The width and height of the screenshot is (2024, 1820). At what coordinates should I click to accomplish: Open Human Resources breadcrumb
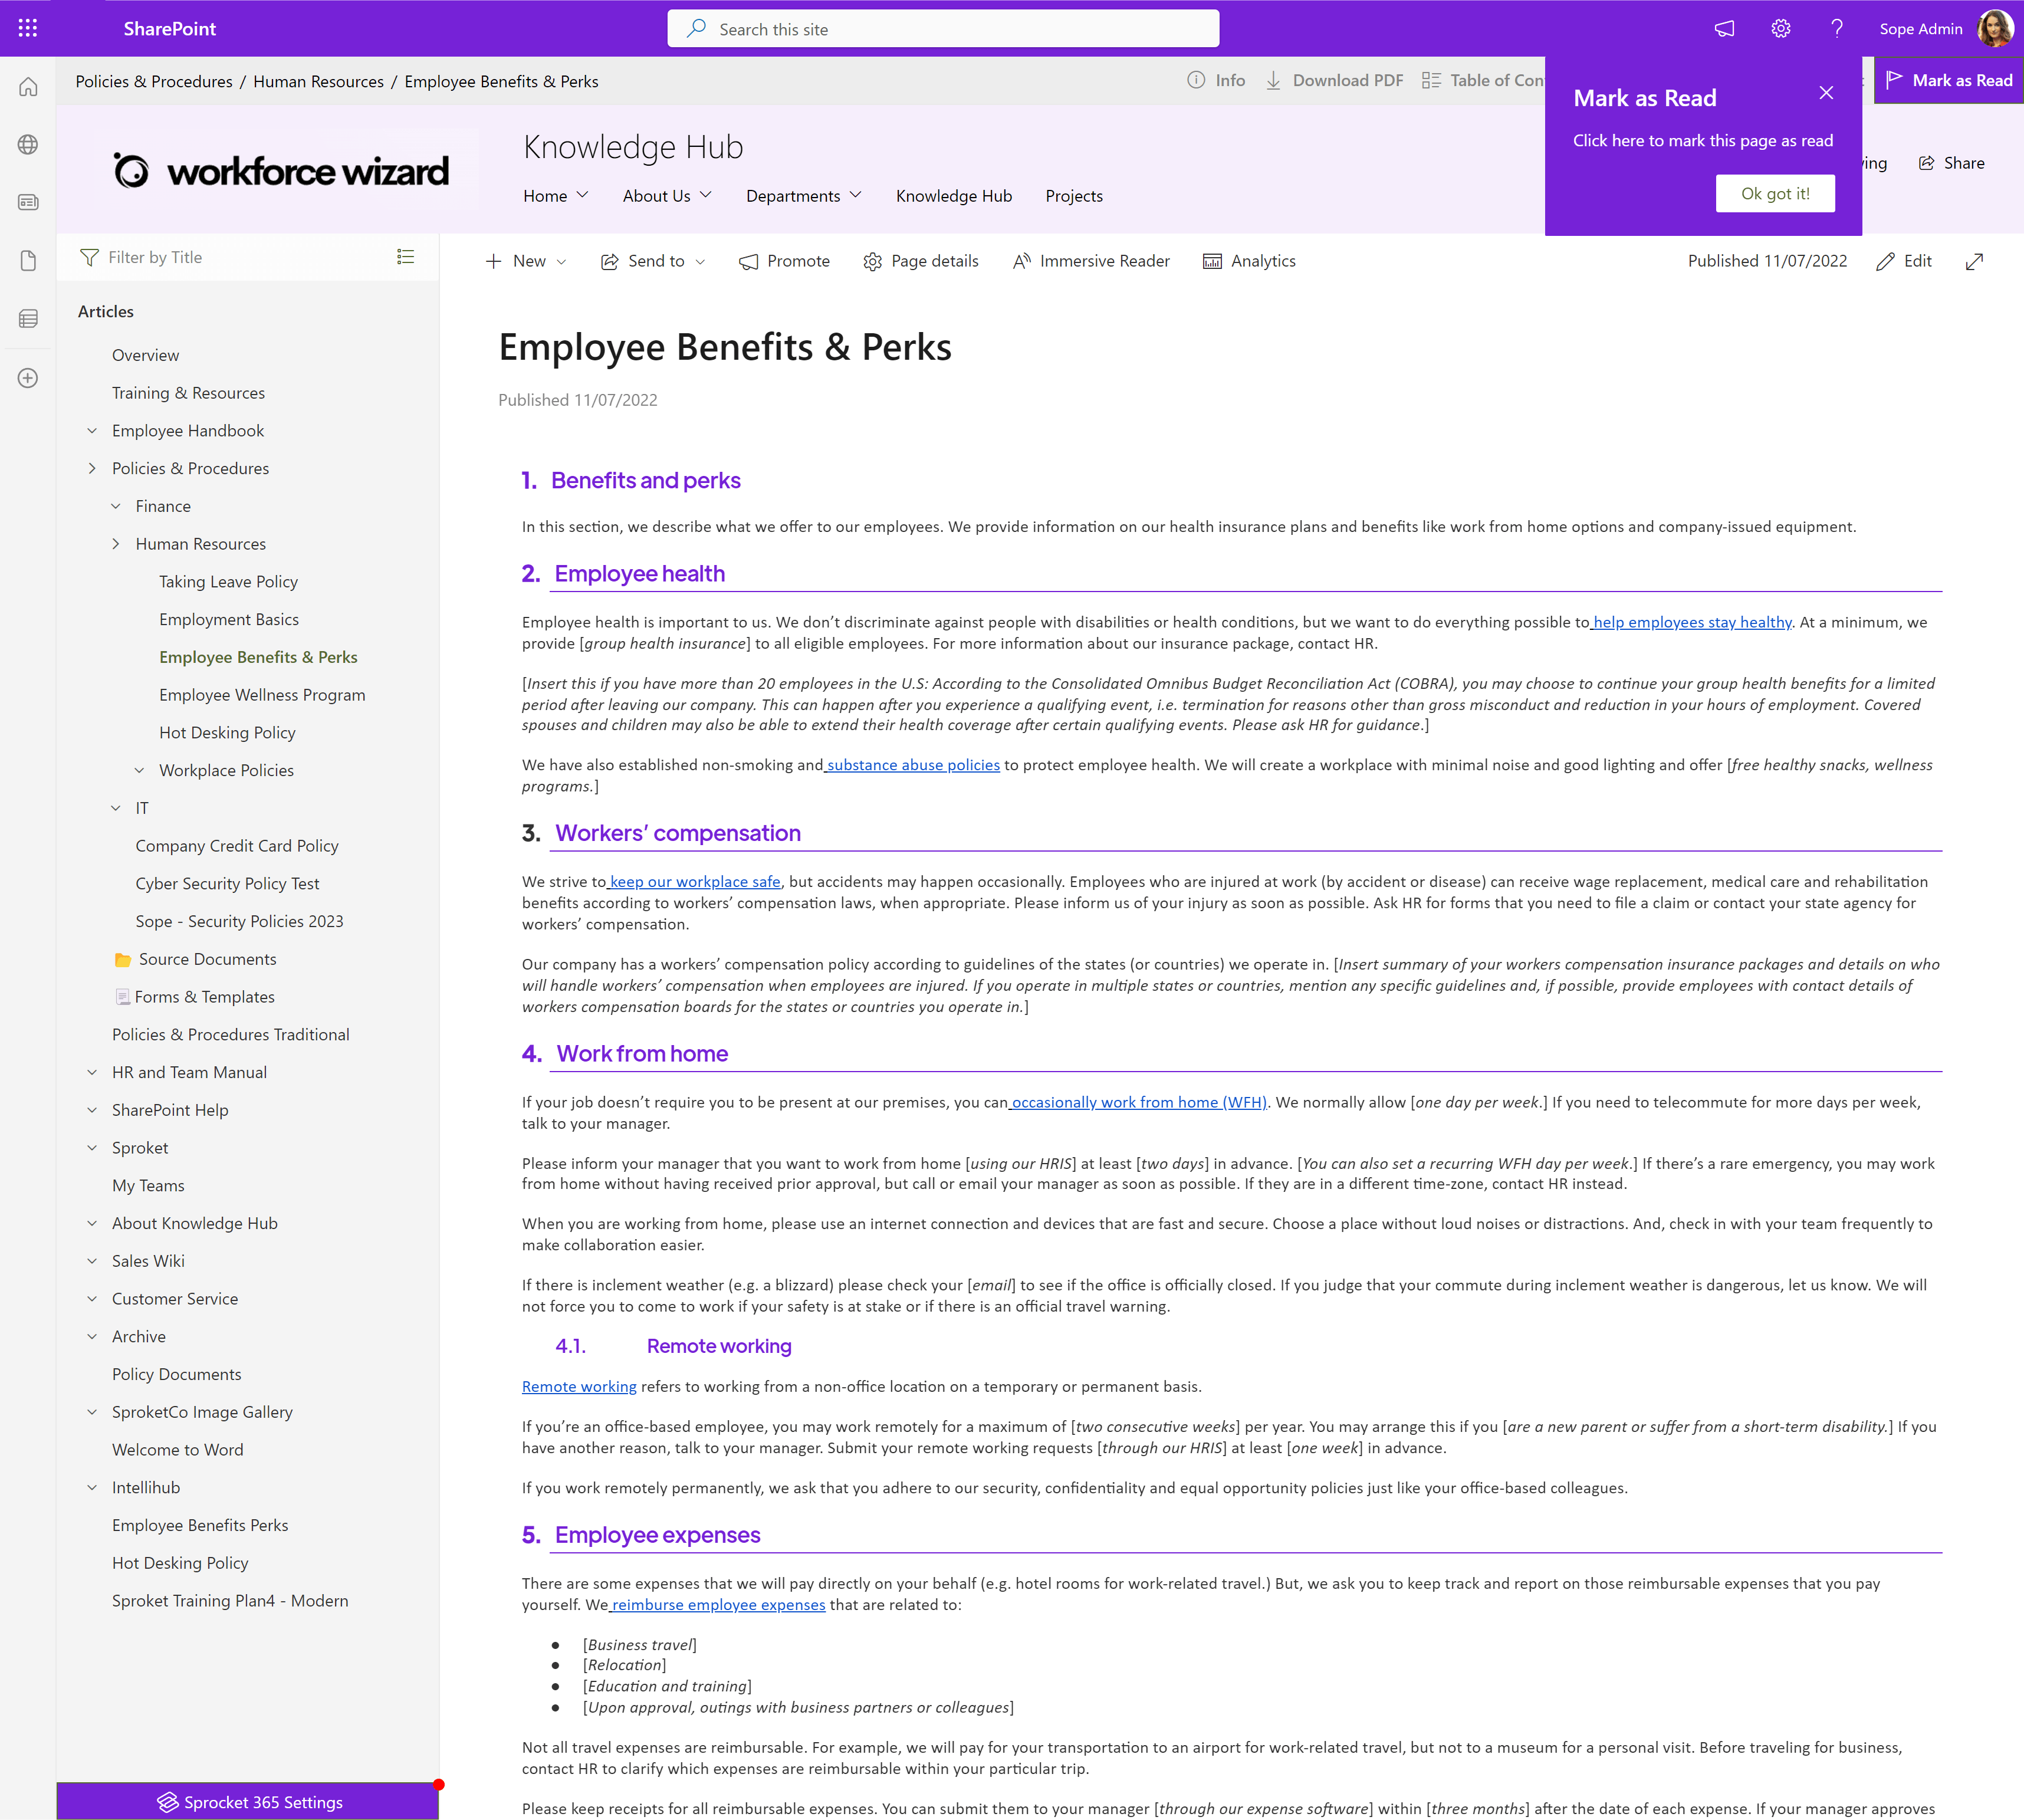tap(318, 82)
